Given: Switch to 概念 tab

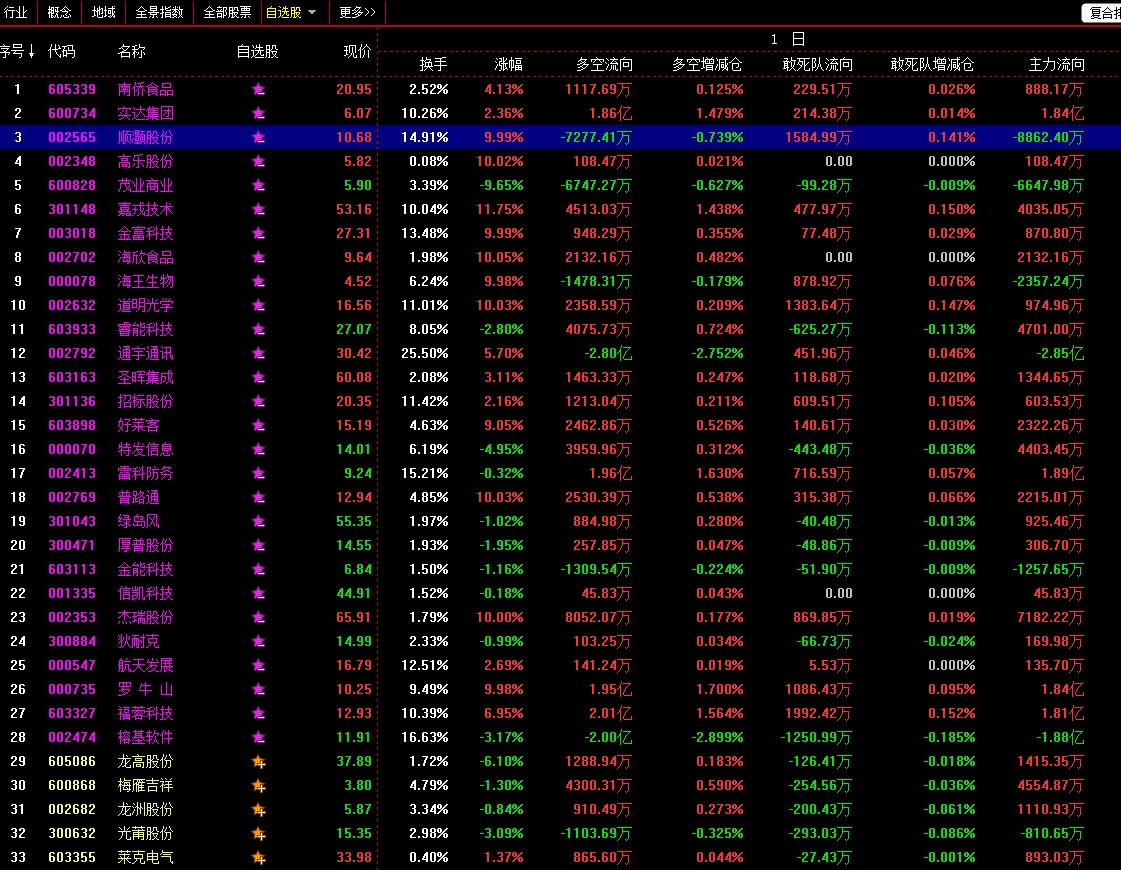Looking at the screenshot, I should (59, 12).
